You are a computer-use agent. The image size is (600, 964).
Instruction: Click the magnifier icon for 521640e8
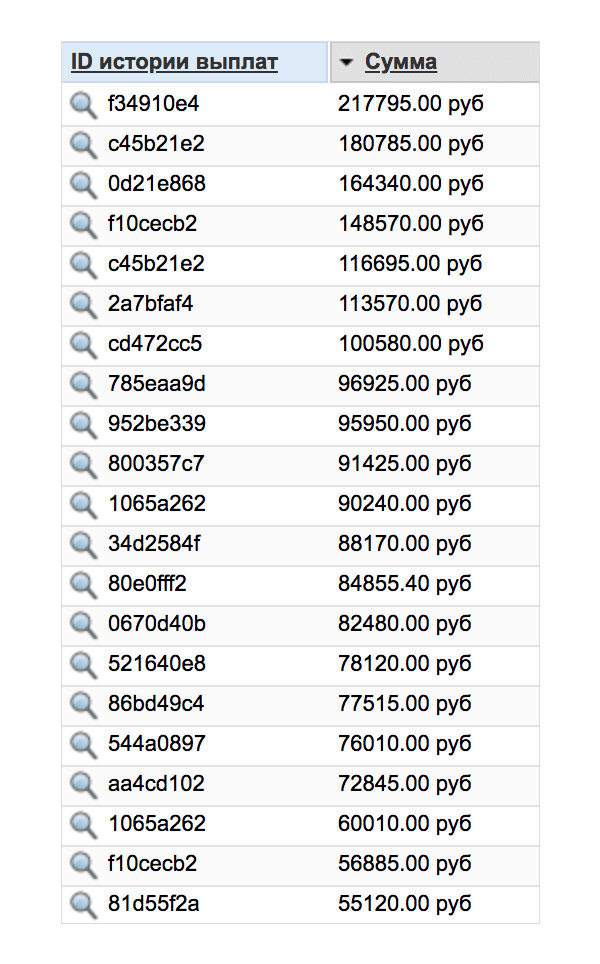pyautogui.click(x=82, y=664)
